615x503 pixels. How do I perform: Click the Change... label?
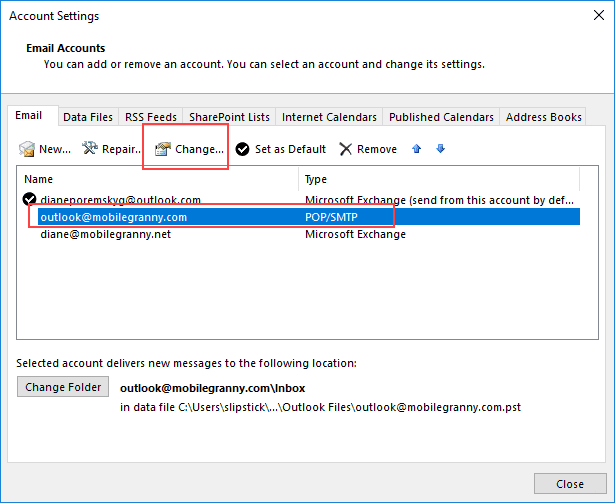coord(199,149)
